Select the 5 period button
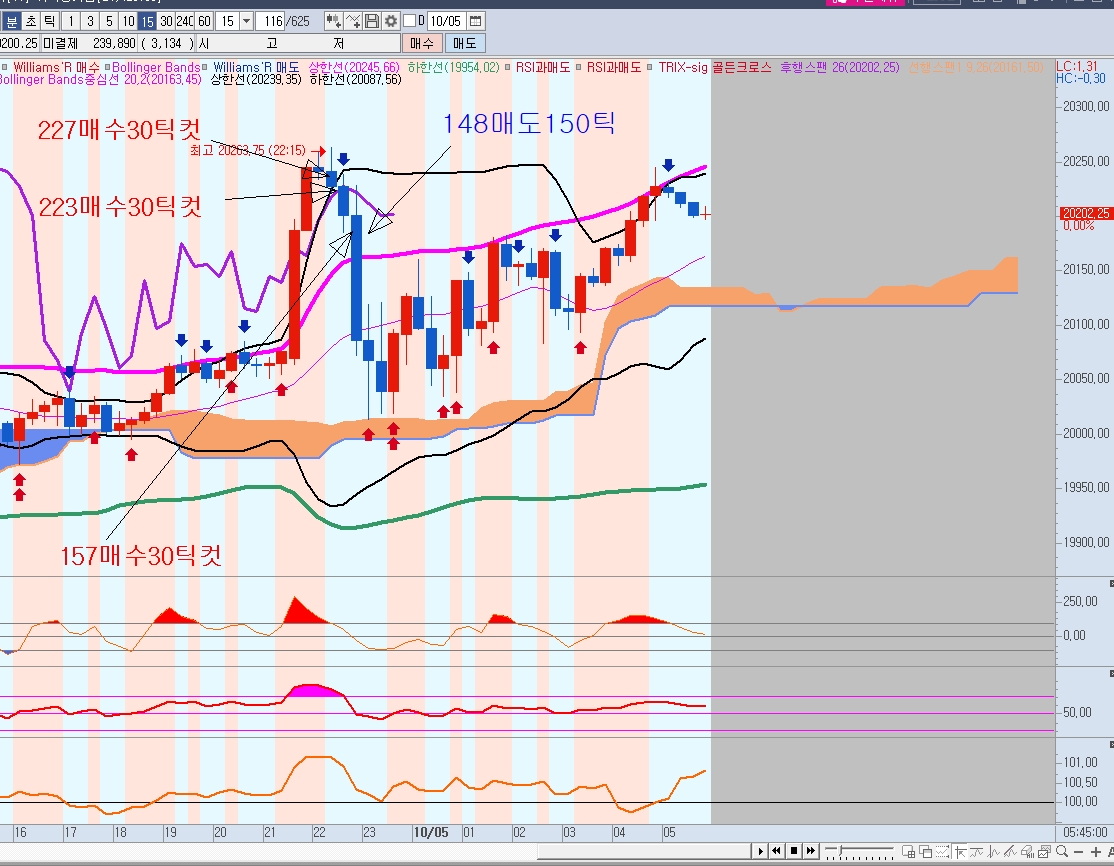The width and height of the screenshot is (1114, 866). pos(109,21)
